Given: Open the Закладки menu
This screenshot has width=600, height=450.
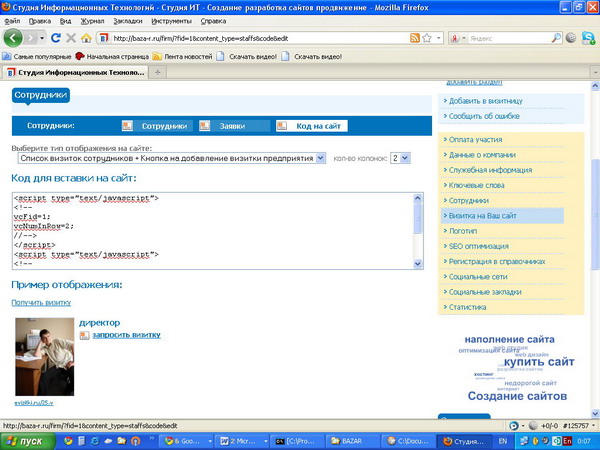Looking at the screenshot, I should click(x=128, y=21).
